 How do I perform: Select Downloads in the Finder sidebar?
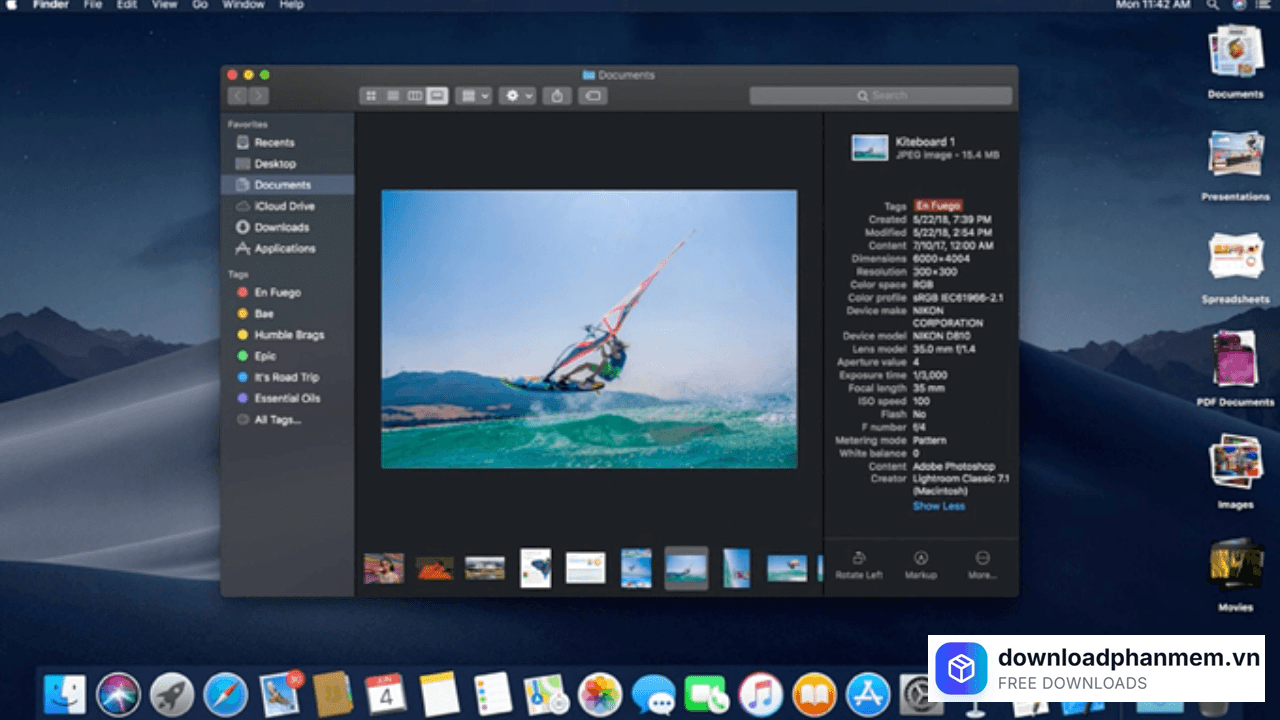[281, 227]
